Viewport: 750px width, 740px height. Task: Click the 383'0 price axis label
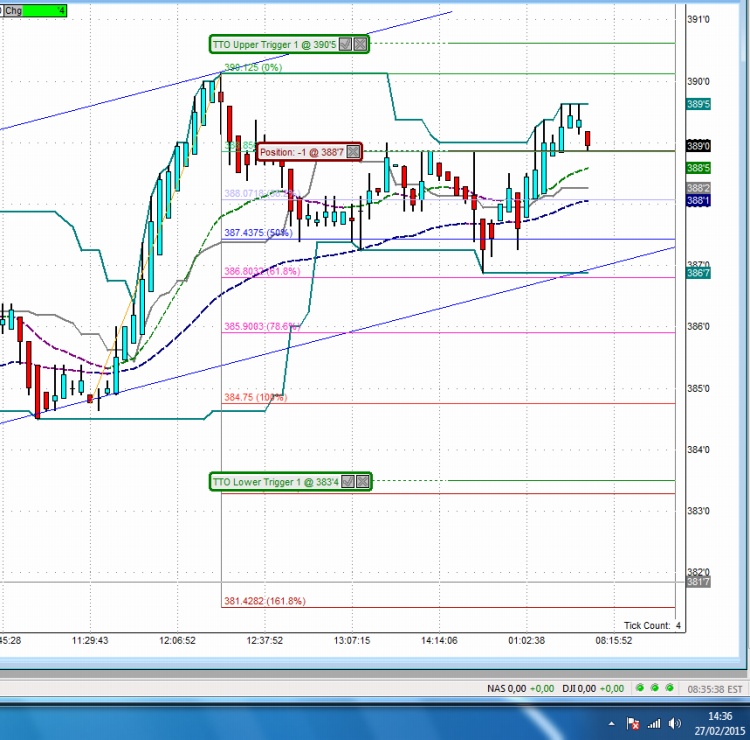pos(698,511)
